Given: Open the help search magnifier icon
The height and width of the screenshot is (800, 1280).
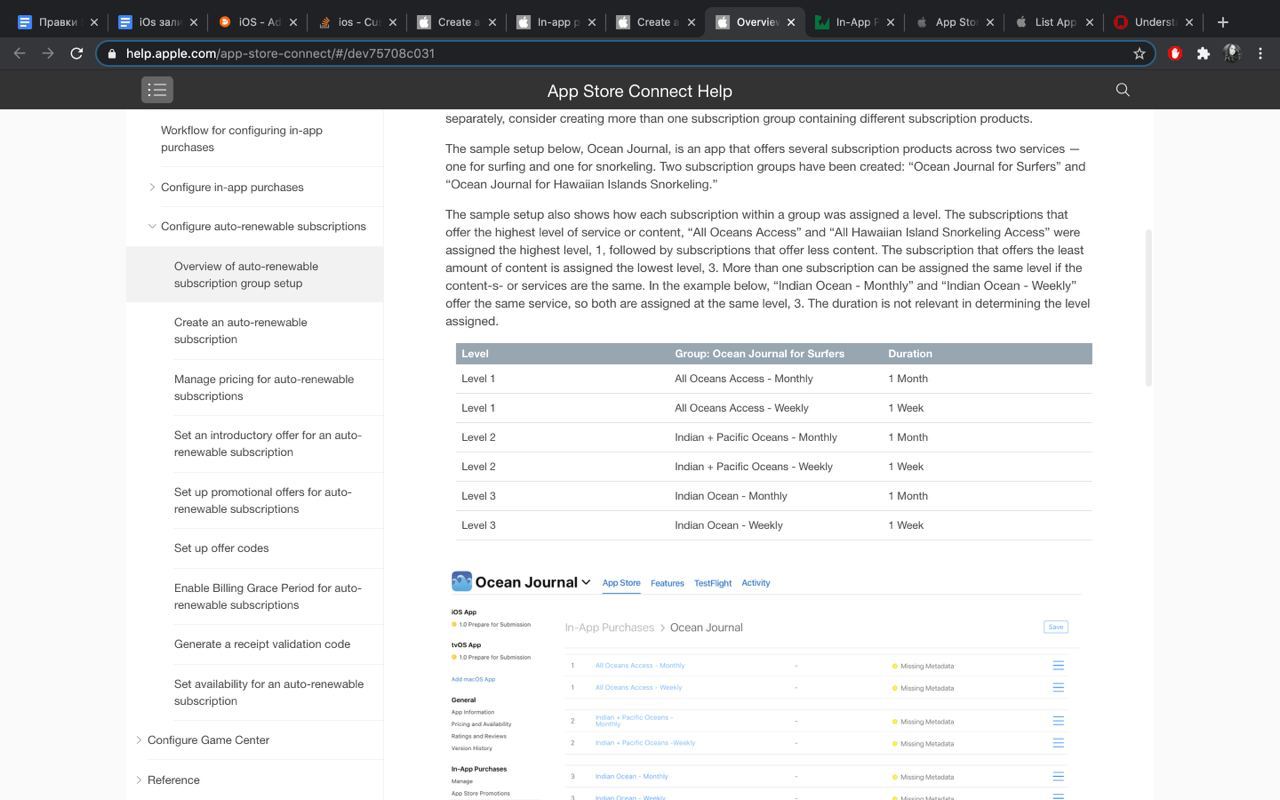Looking at the screenshot, I should [x=1123, y=90].
